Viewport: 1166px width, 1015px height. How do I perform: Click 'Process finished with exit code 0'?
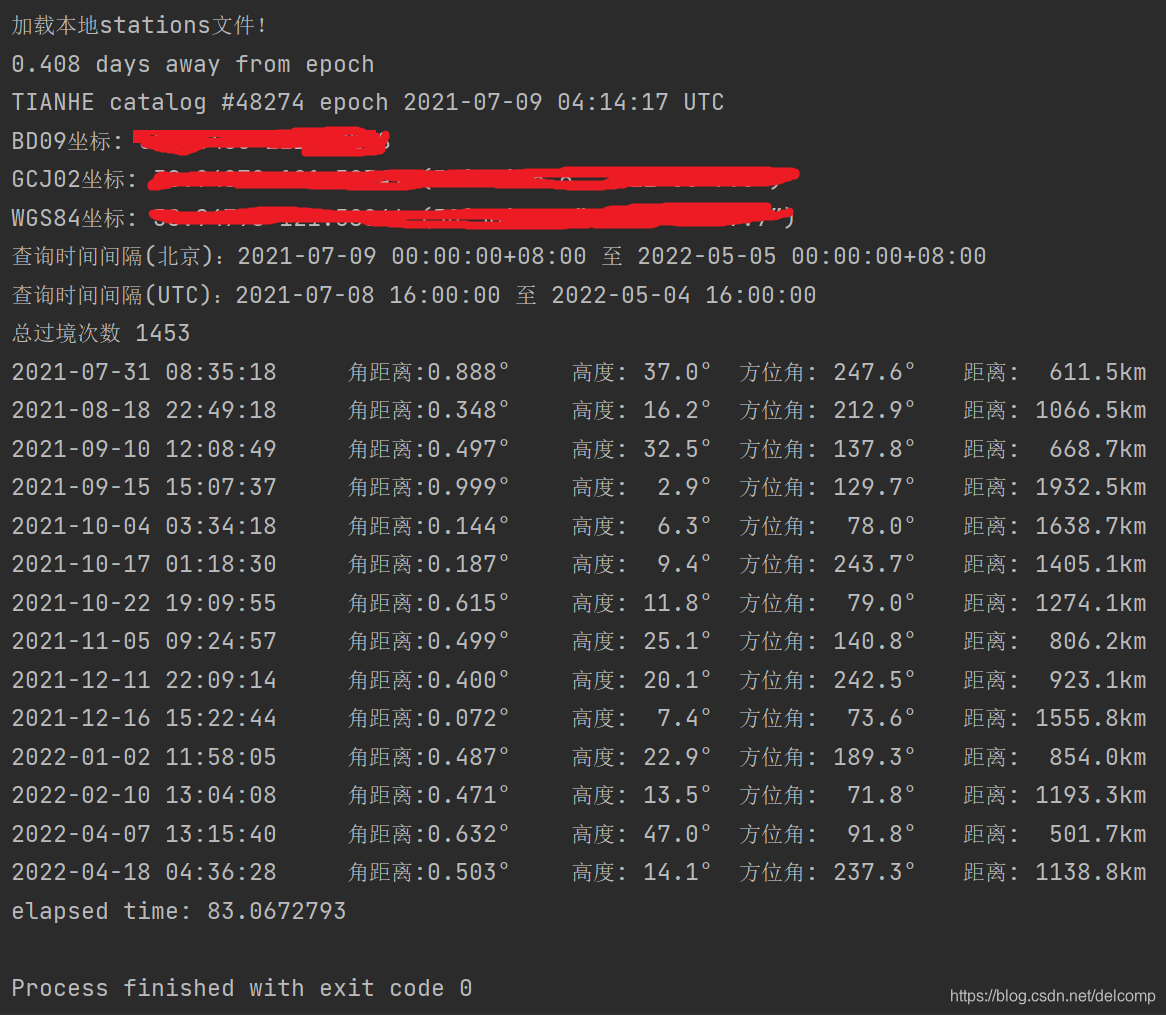click(242, 988)
